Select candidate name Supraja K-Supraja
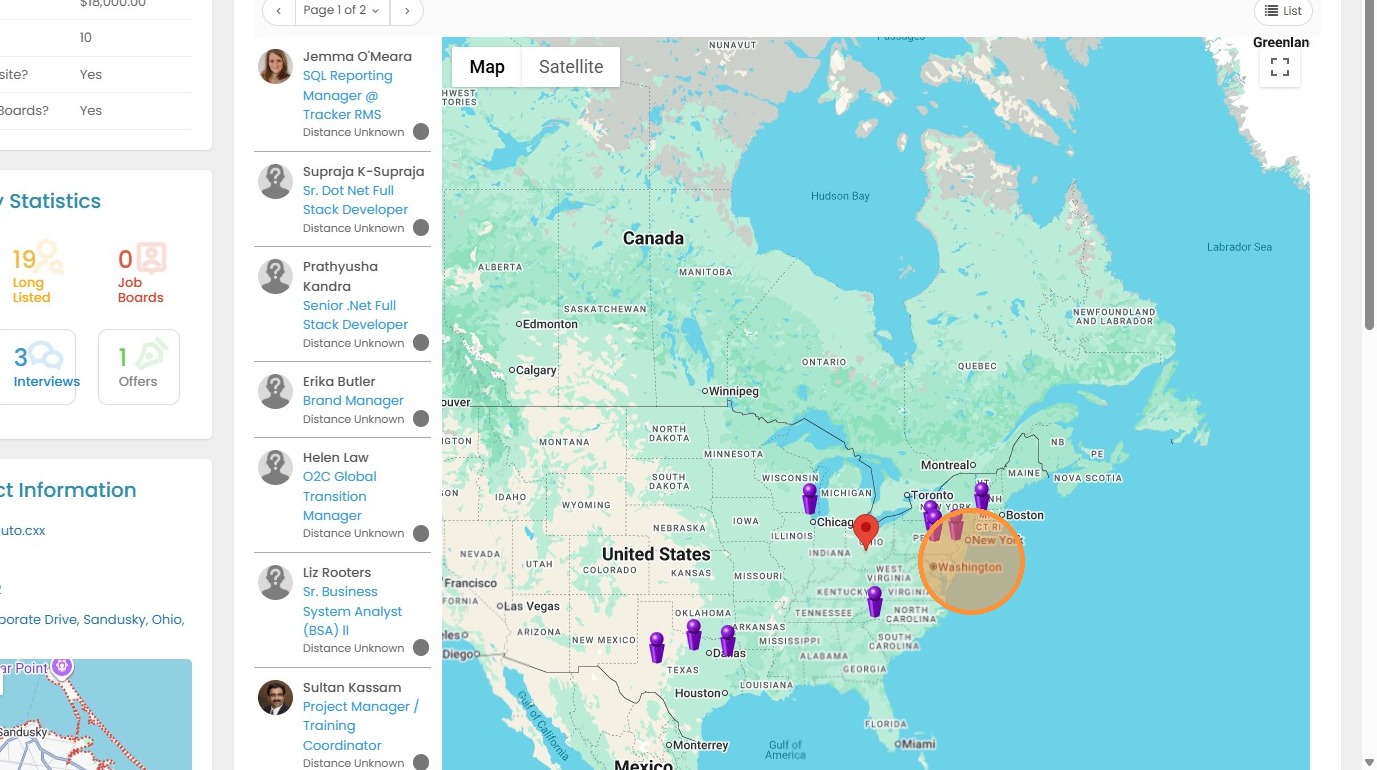The image size is (1377, 770). pyautogui.click(x=364, y=172)
